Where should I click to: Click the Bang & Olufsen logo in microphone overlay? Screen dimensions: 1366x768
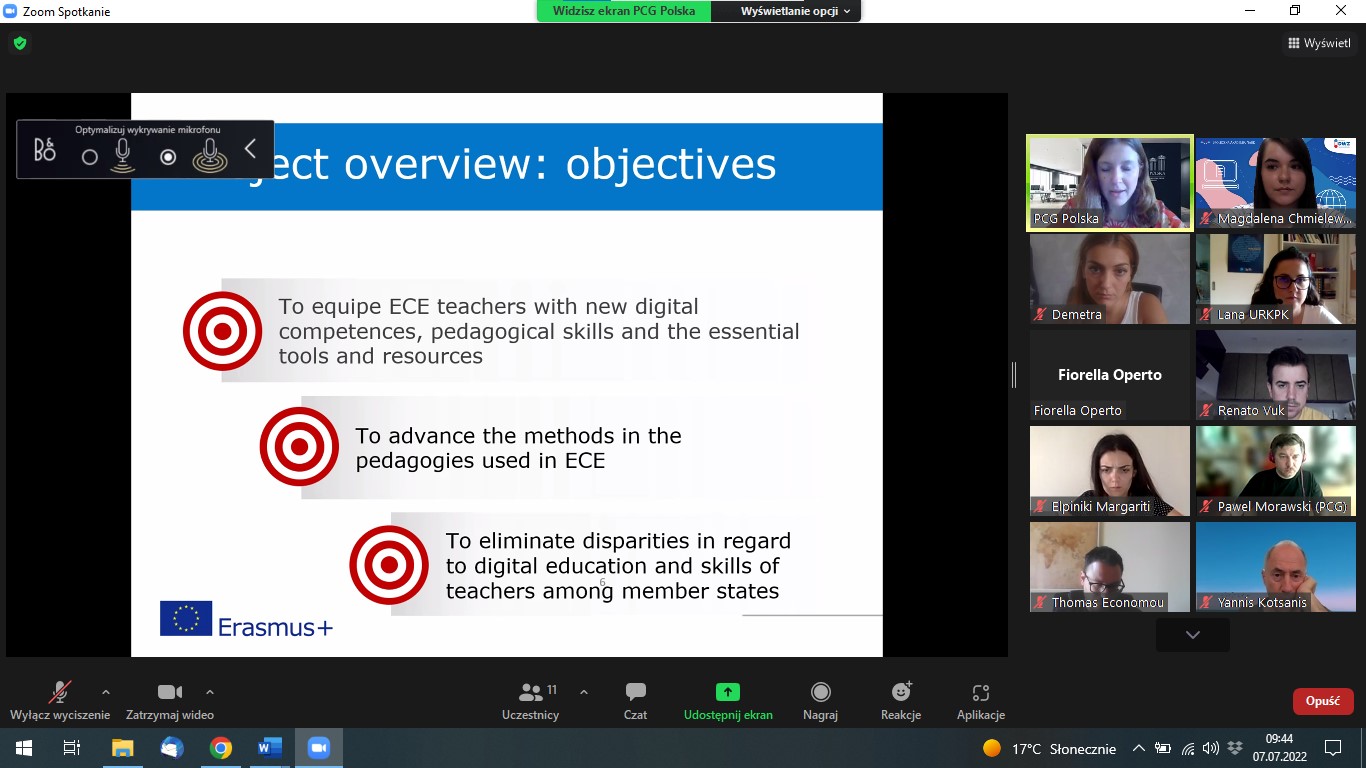point(44,152)
